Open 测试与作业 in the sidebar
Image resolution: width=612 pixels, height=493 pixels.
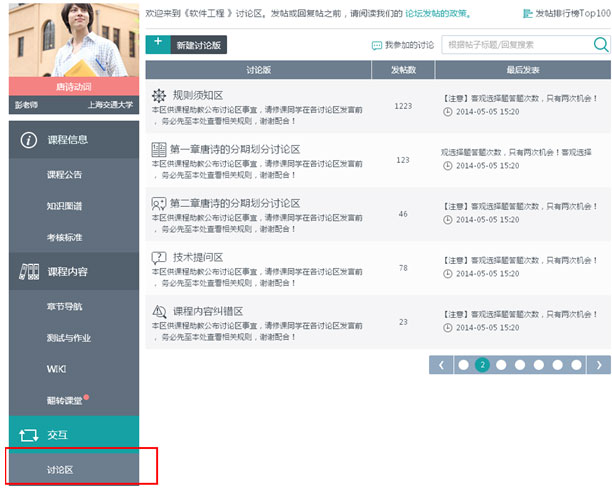pos(69,338)
